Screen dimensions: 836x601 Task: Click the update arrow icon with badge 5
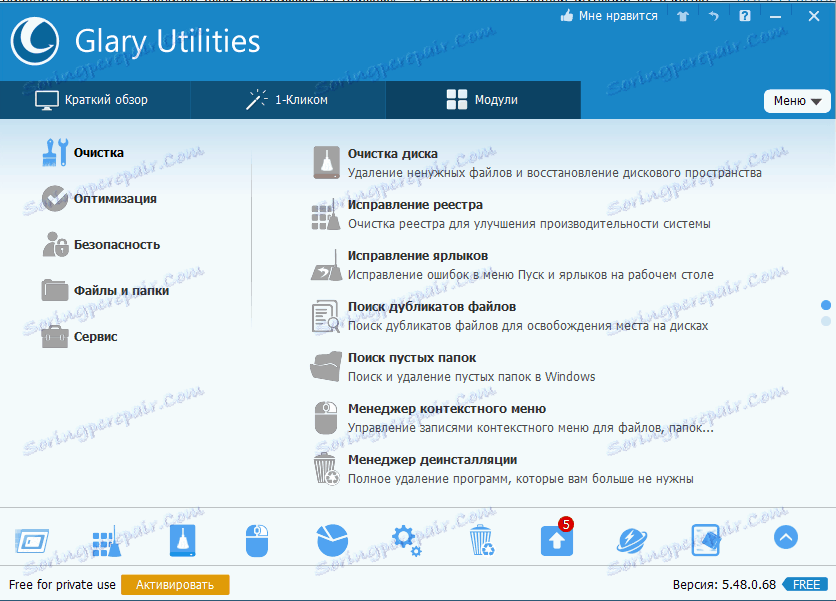click(556, 539)
